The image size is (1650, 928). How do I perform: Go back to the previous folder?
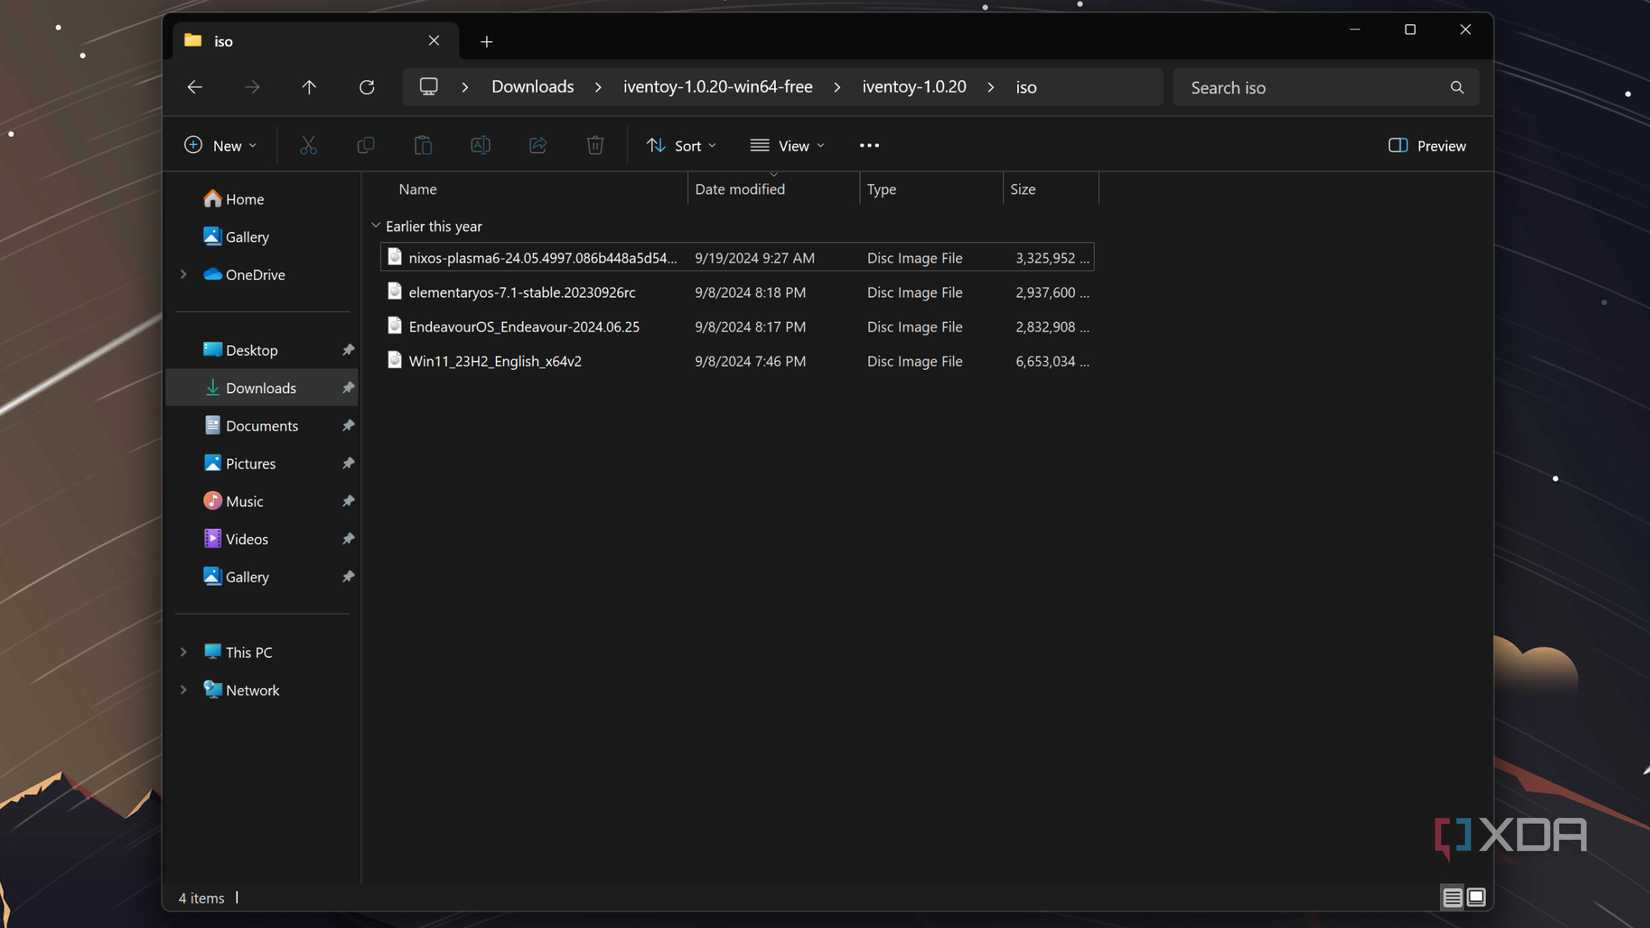(x=195, y=87)
